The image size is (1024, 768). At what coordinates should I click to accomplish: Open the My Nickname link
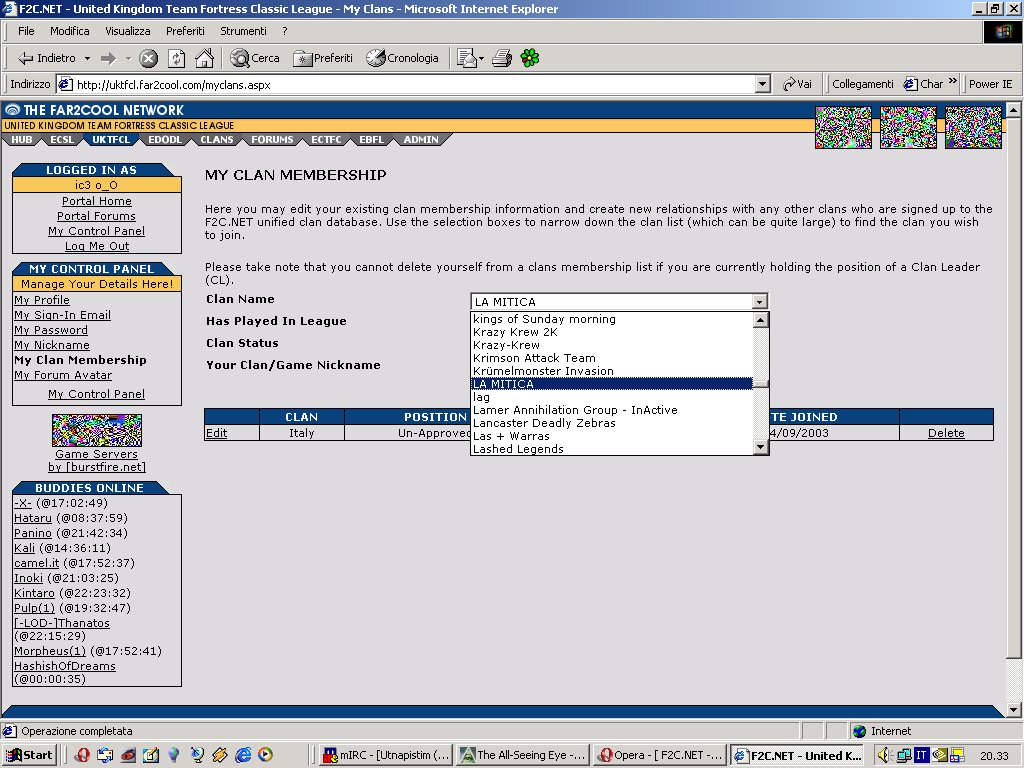(52, 345)
